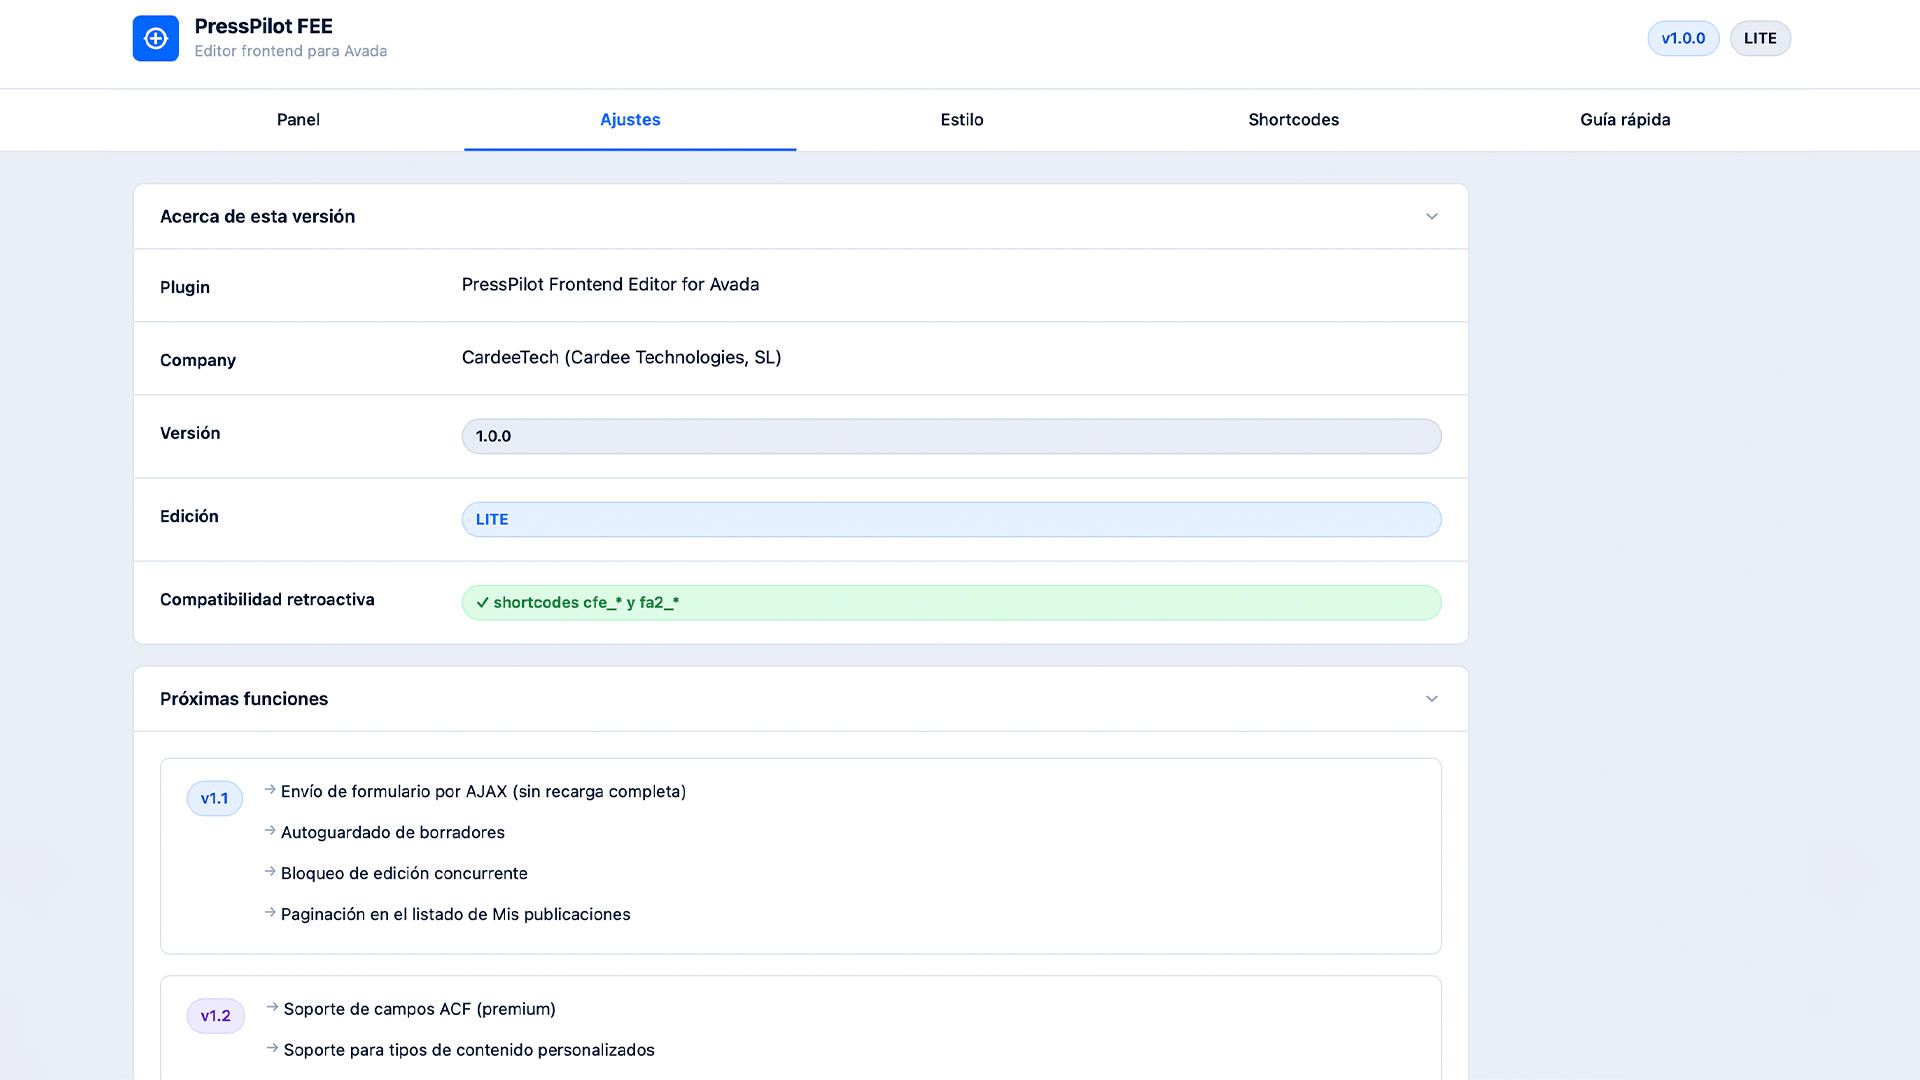
Task: Click the arrow icon before Autoguardado de borradores
Action: tap(268, 830)
